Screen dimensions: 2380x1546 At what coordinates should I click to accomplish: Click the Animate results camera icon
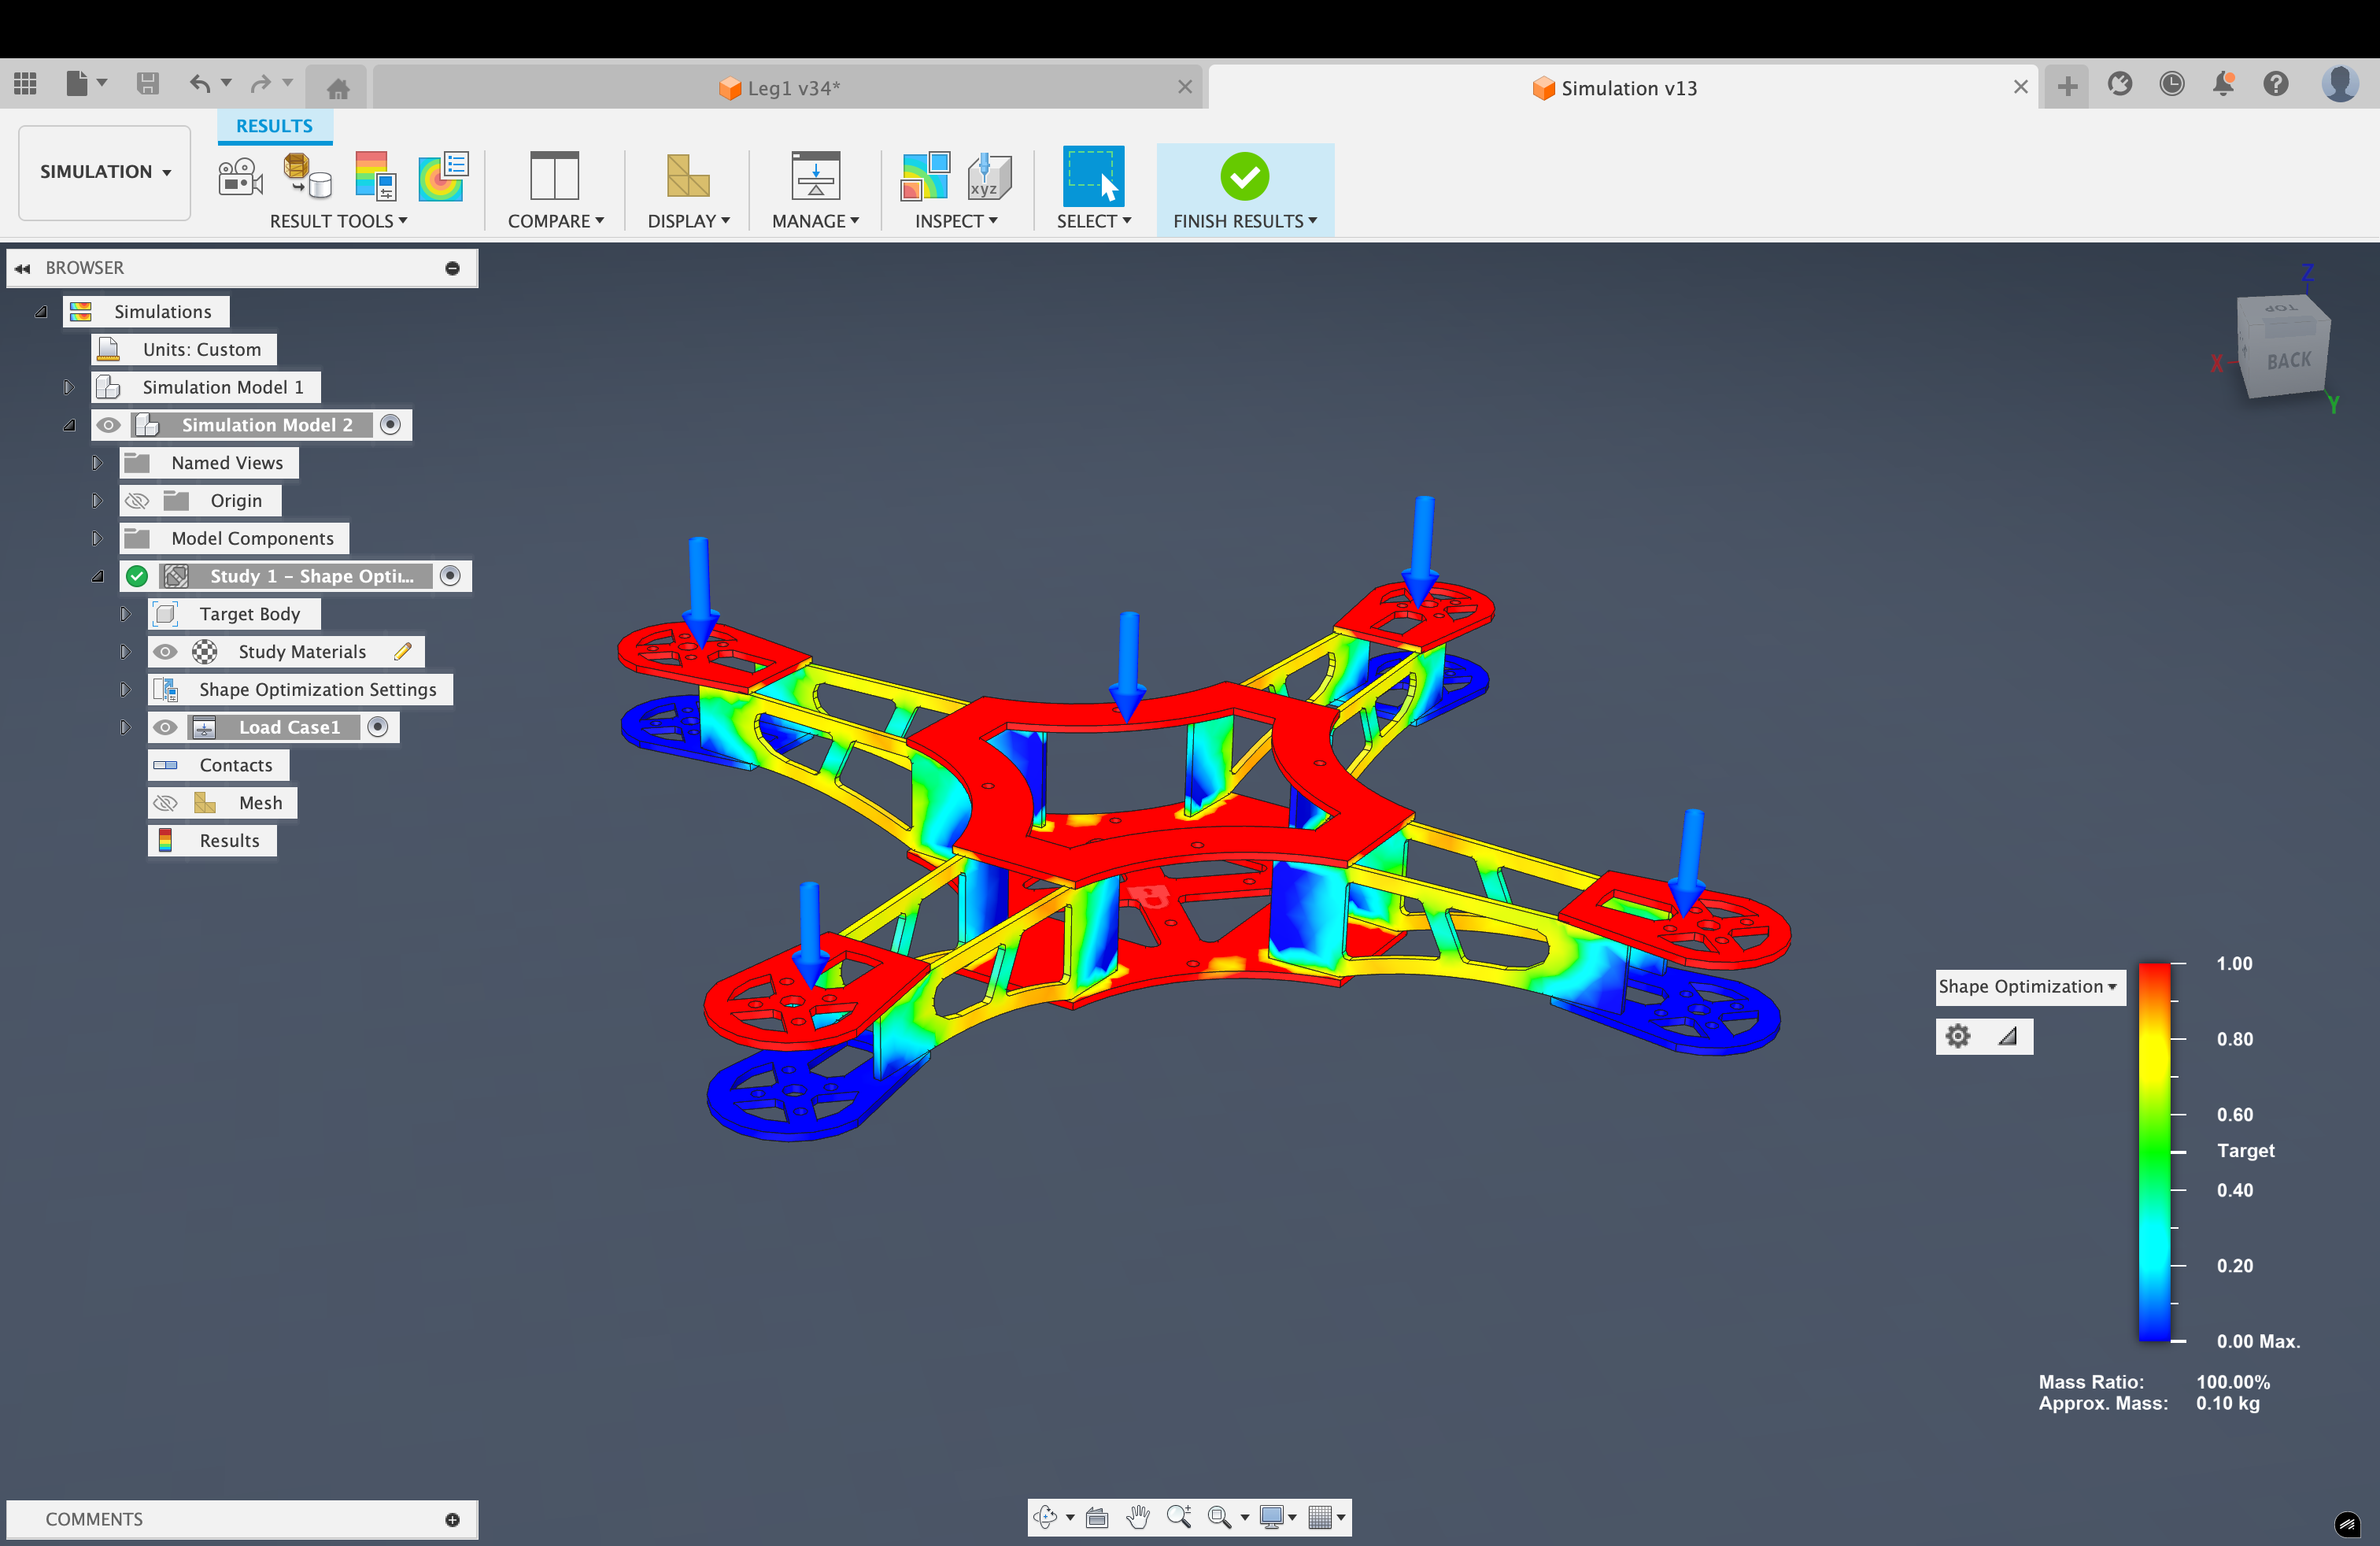(240, 177)
